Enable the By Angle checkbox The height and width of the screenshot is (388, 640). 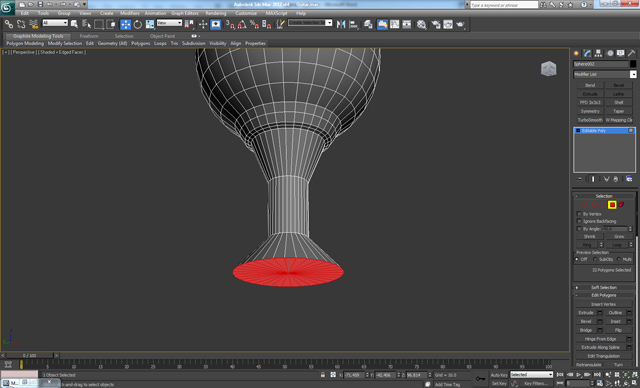579,228
